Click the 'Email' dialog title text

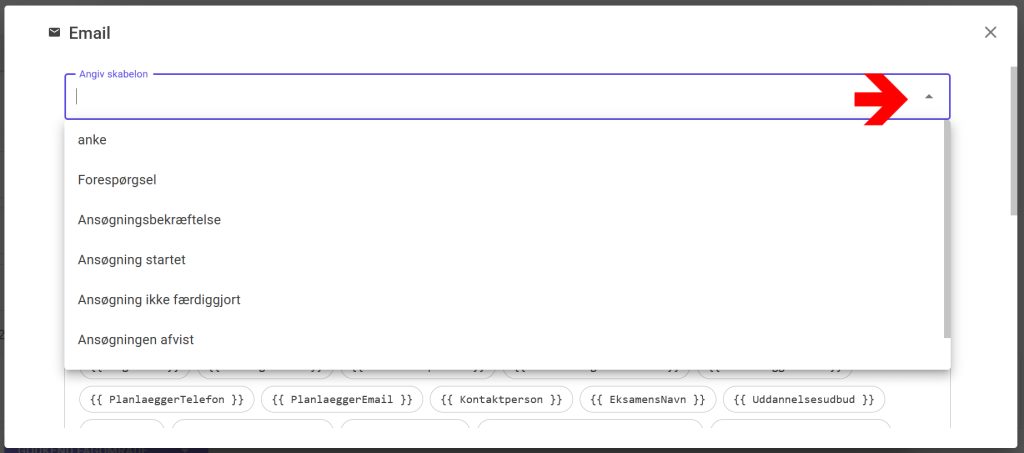click(89, 33)
